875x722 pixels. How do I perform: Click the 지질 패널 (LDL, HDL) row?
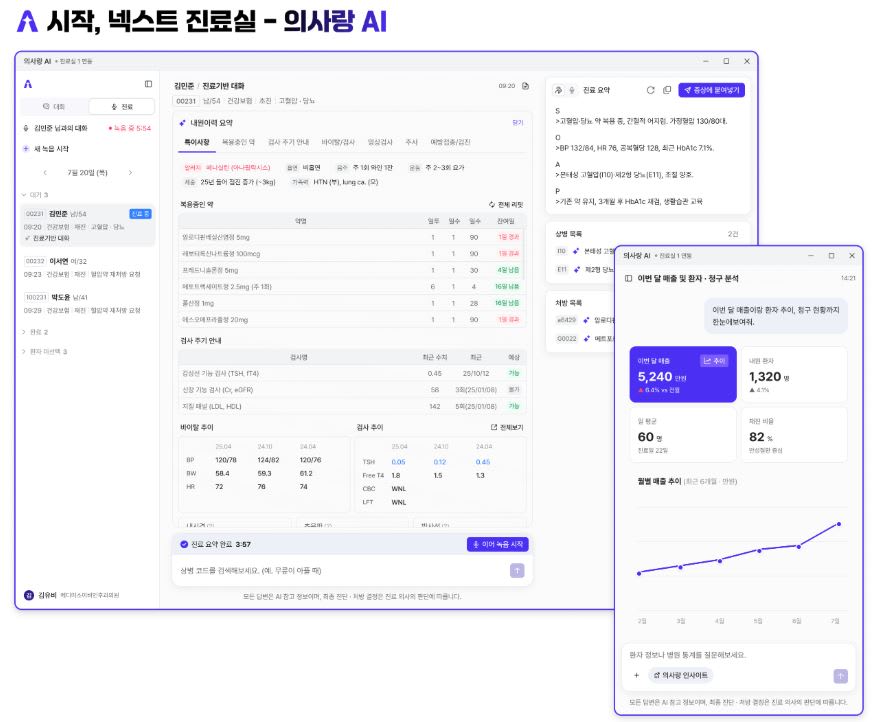click(352, 406)
